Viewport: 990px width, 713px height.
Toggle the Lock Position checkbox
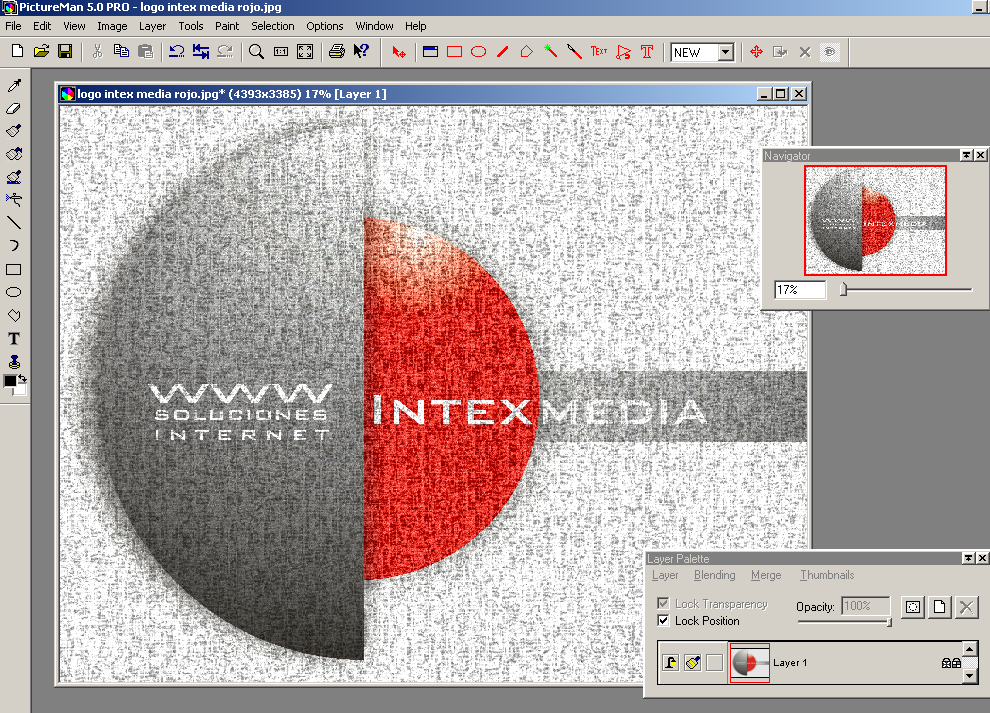[x=663, y=621]
